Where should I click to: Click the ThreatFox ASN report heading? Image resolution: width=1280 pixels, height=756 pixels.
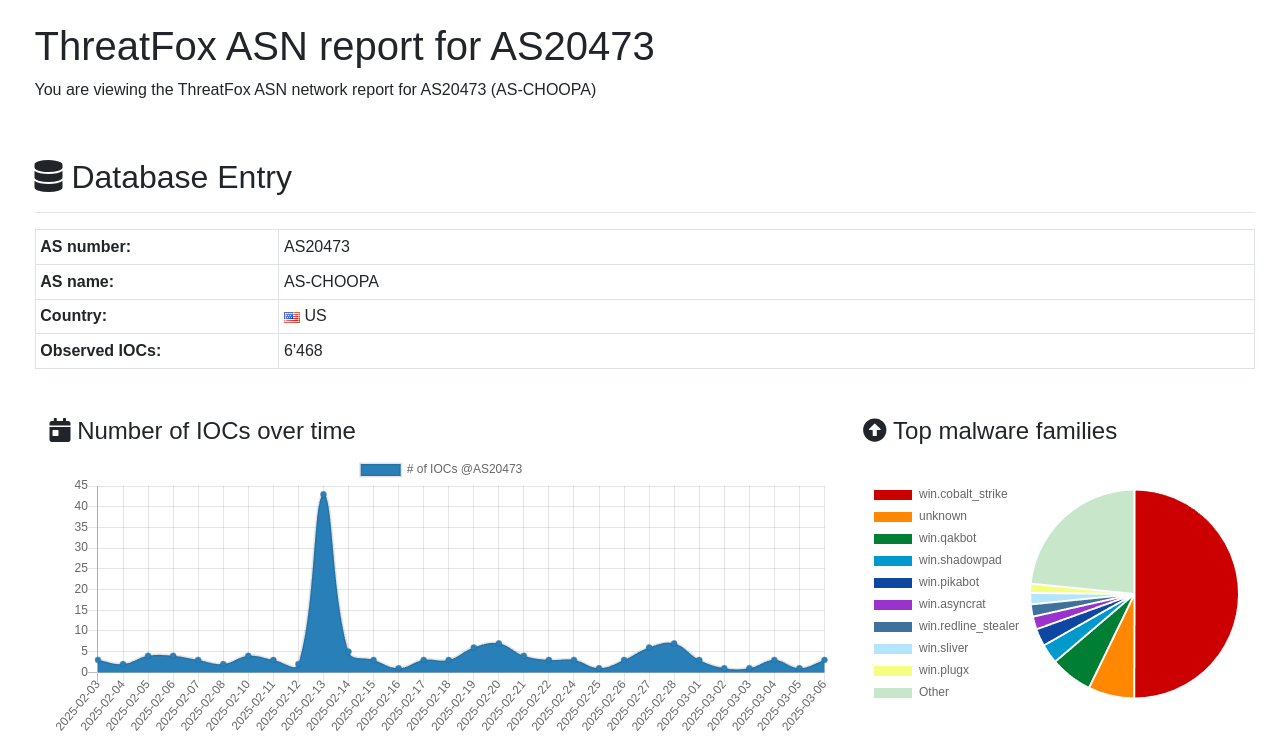coord(344,47)
